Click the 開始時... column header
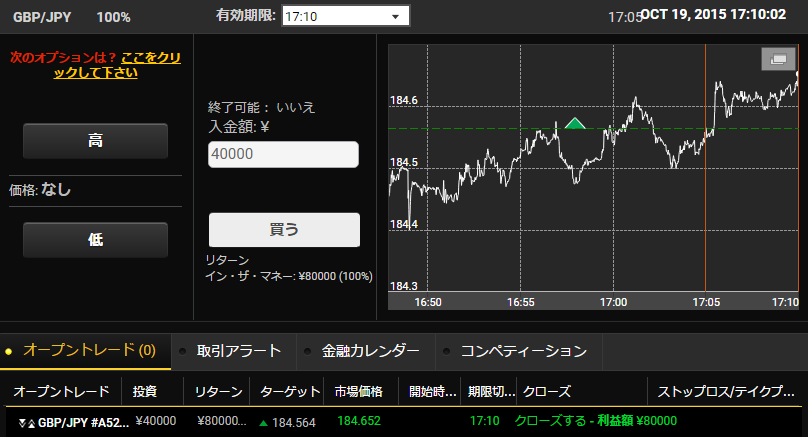 (x=433, y=392)
